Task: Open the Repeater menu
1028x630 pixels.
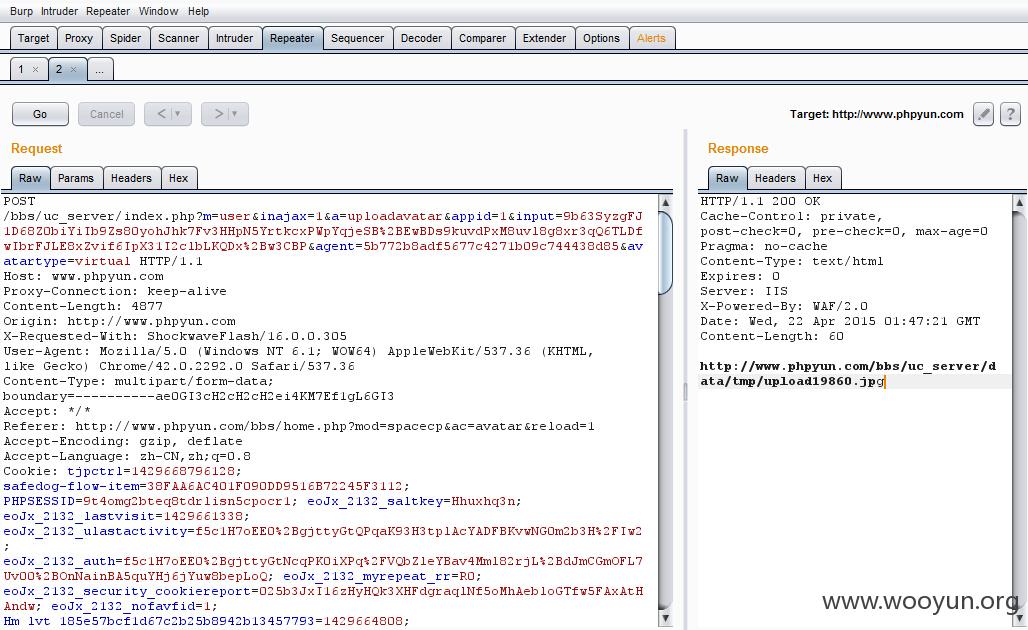Action: pos(108,11)
